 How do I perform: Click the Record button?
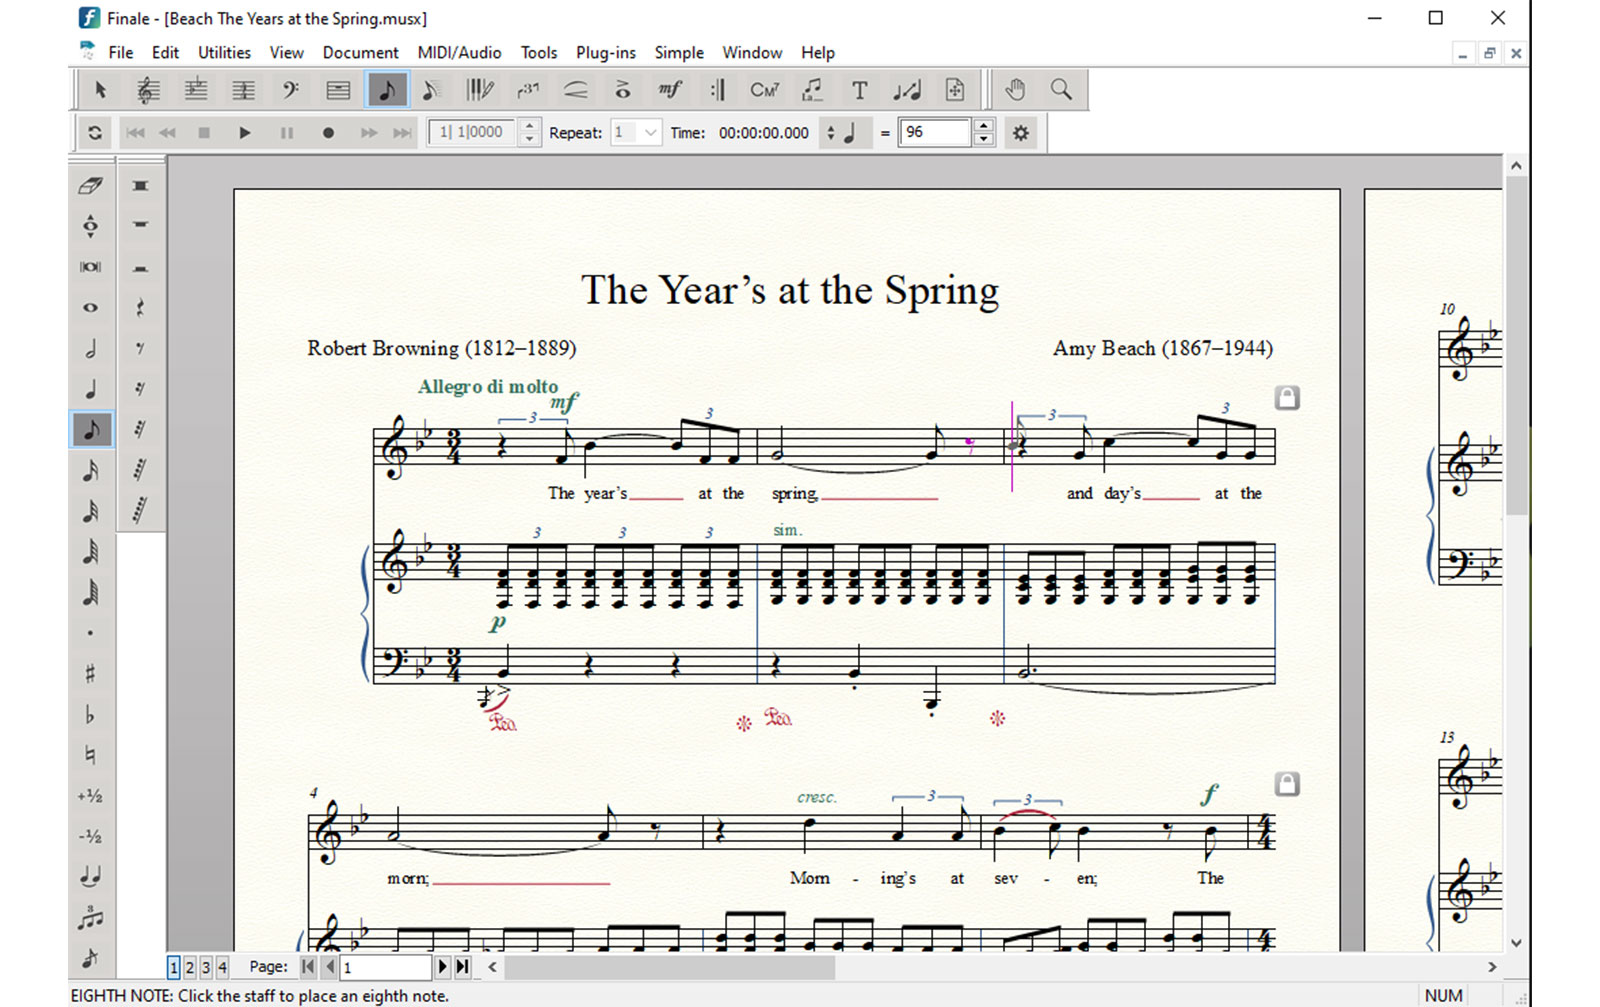point(328,133)
